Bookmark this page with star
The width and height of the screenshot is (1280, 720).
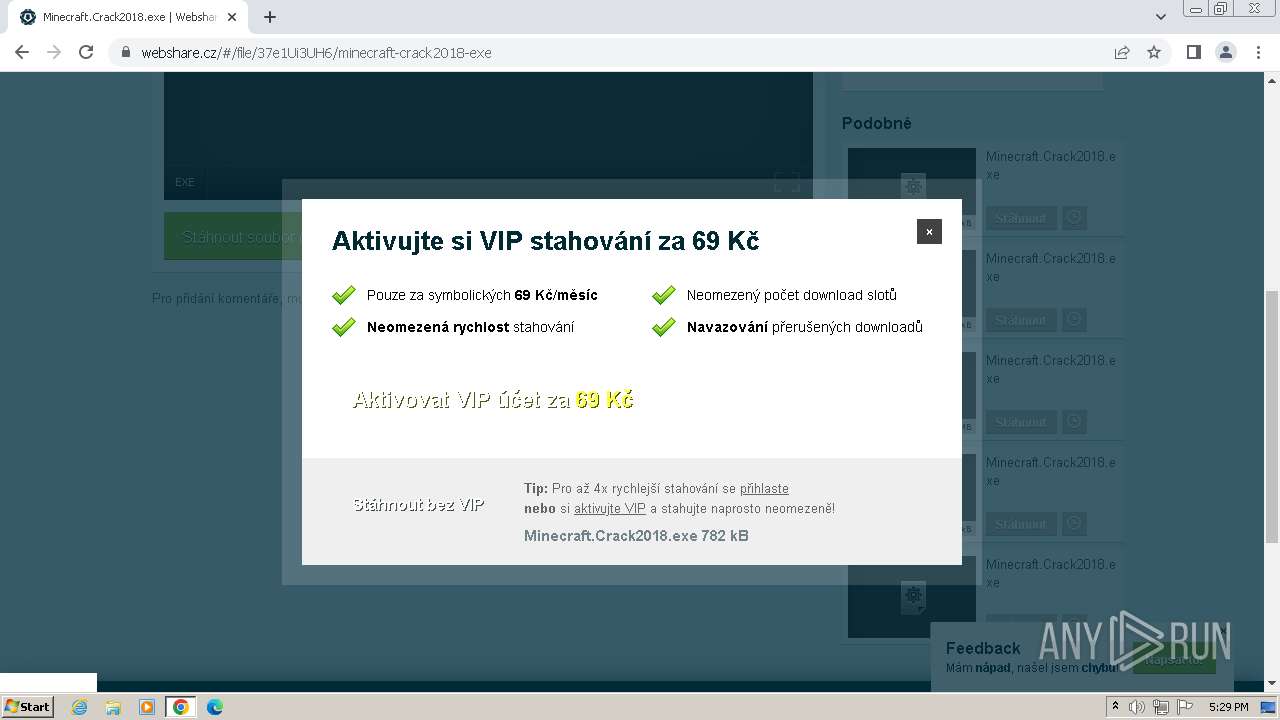pyautogui.click(x=1154, y=53)
